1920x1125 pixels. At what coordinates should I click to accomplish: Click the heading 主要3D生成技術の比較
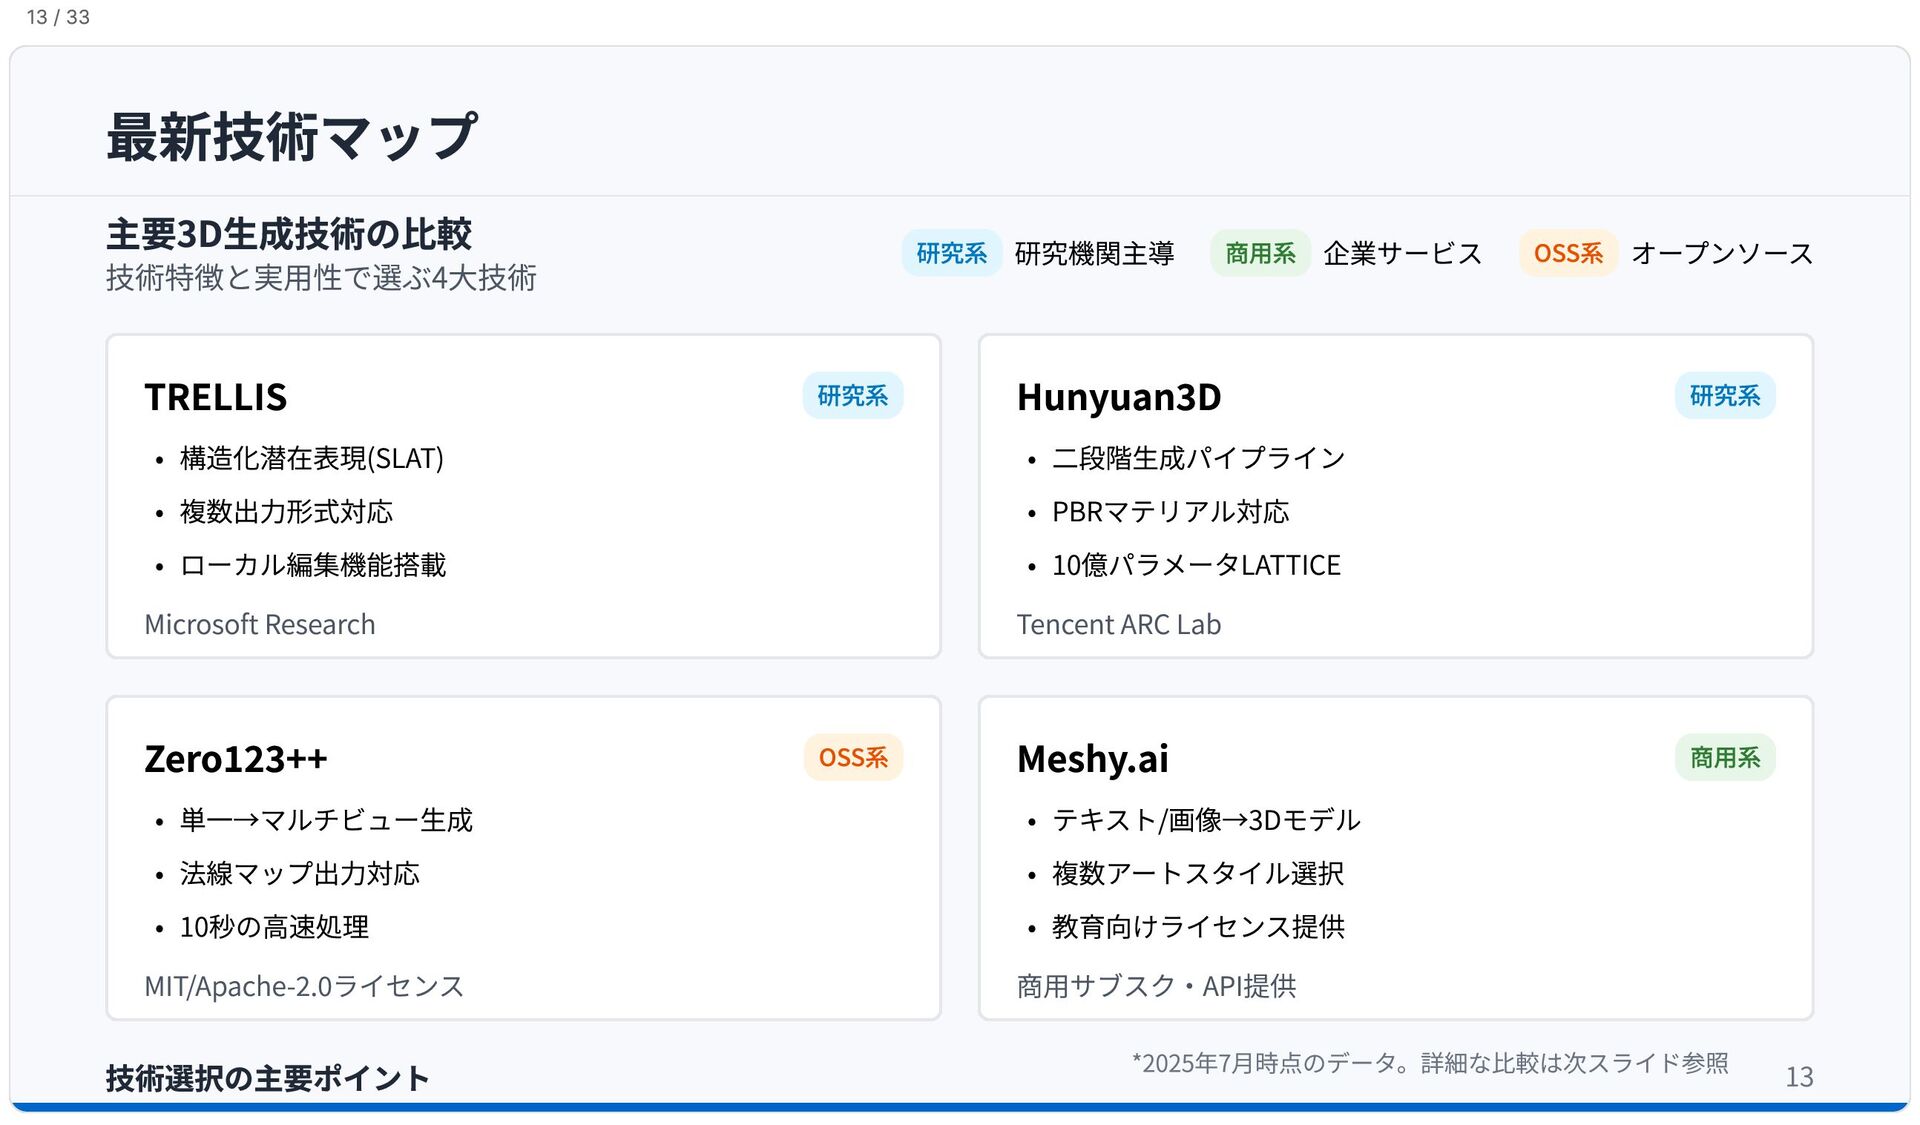coord(289,234)
